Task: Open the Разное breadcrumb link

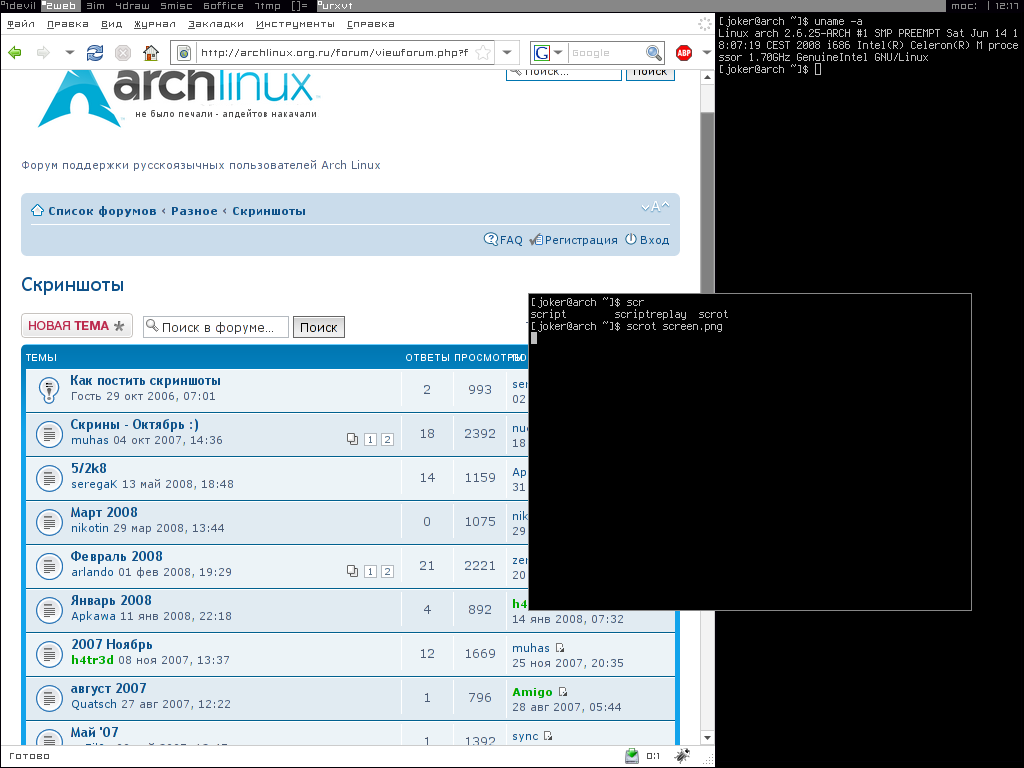Action: [x=194, y=211]
